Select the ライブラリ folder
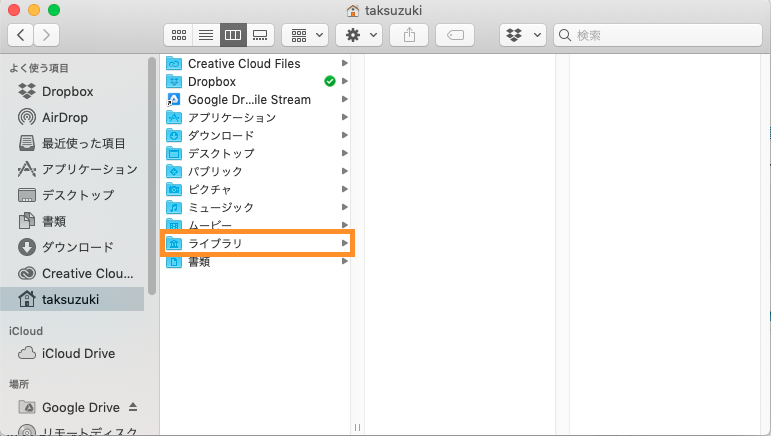 tap(215, 243)
